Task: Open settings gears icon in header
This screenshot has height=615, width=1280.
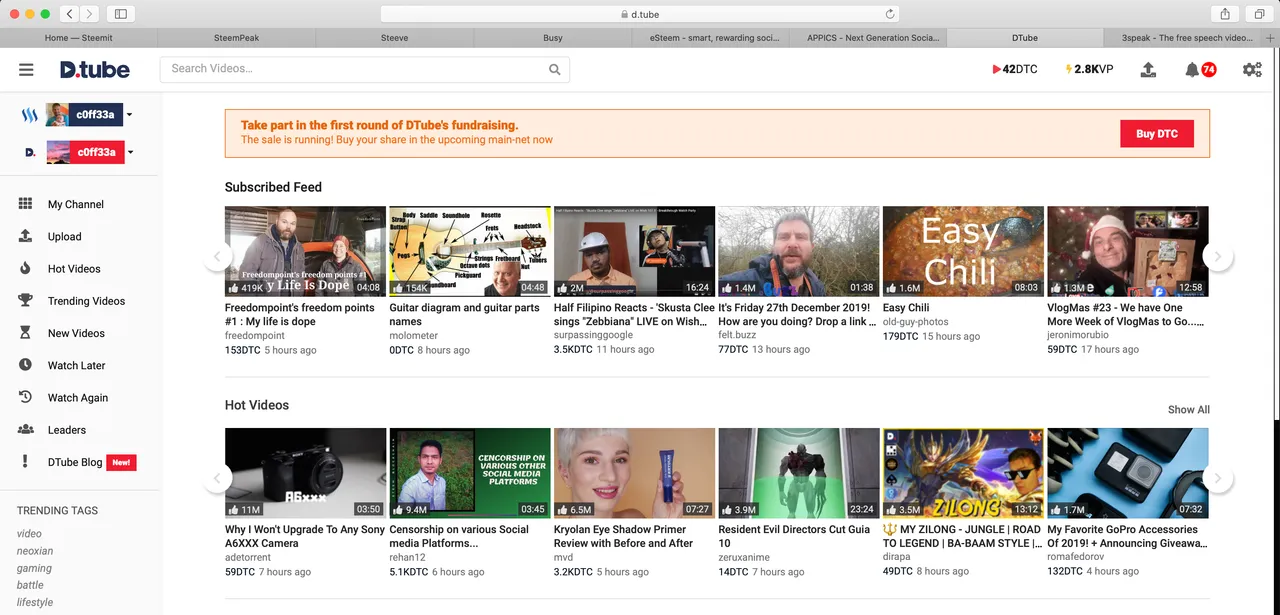Action: pos(1252,70)
